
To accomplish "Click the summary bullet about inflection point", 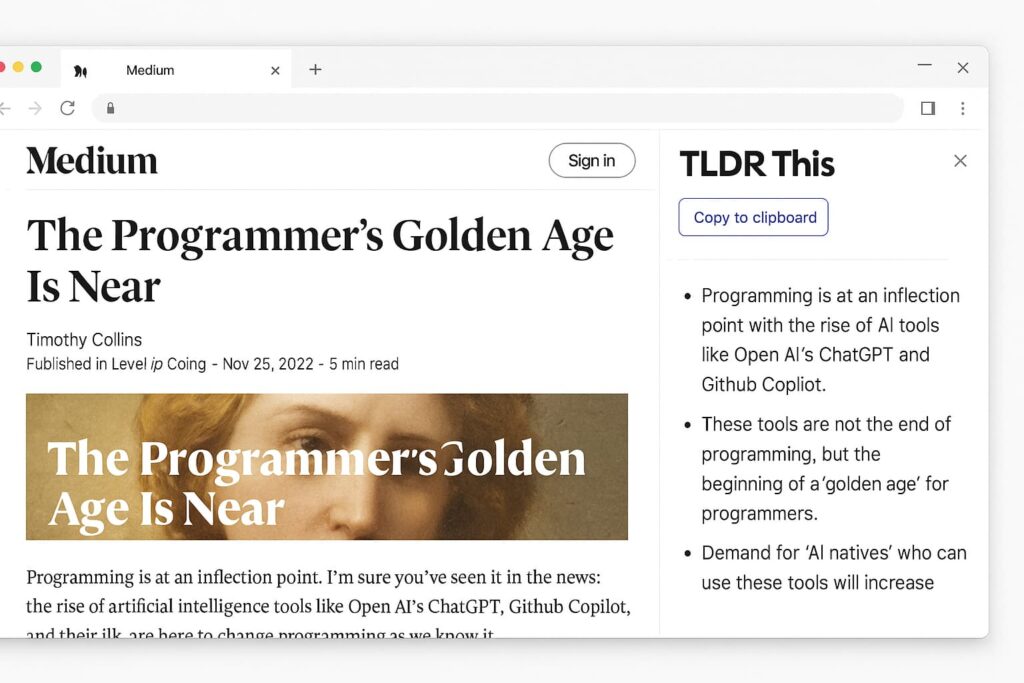I will point(830,340).
